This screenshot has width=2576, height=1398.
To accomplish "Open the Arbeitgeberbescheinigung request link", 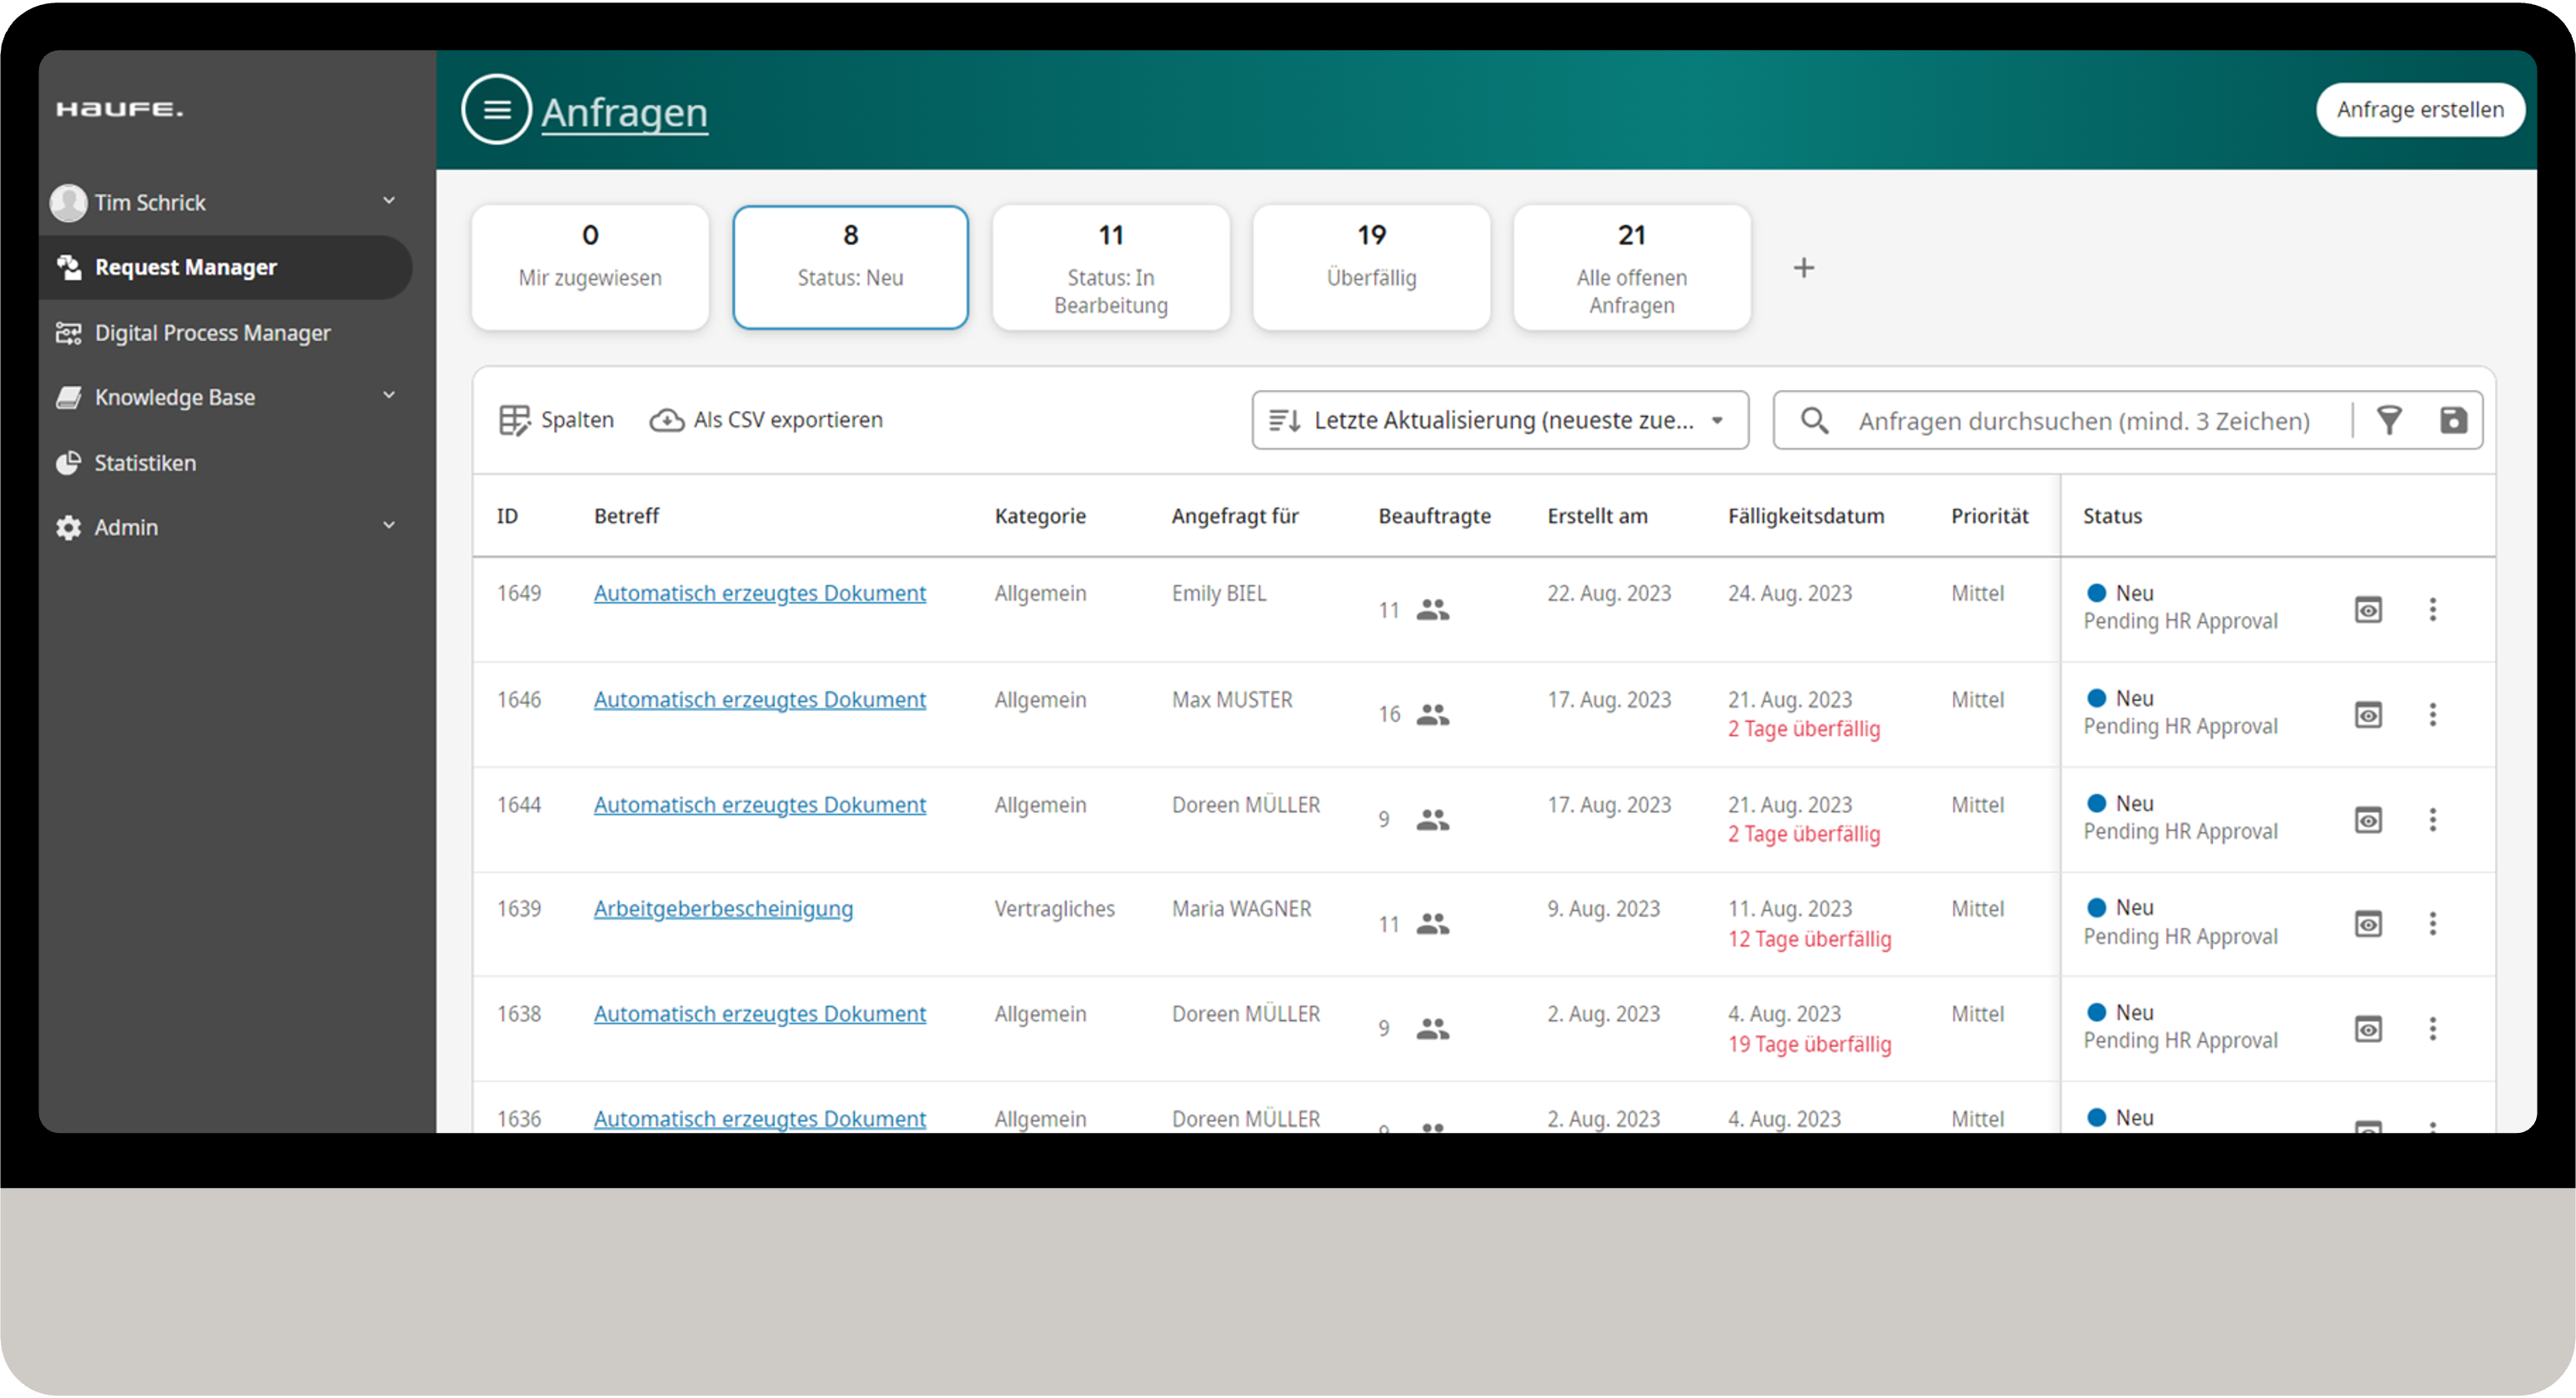I will pyautogui.click(x=723, y=908).
